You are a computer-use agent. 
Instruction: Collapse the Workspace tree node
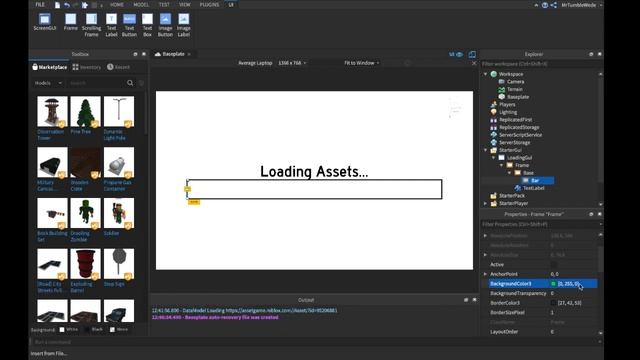485,74
